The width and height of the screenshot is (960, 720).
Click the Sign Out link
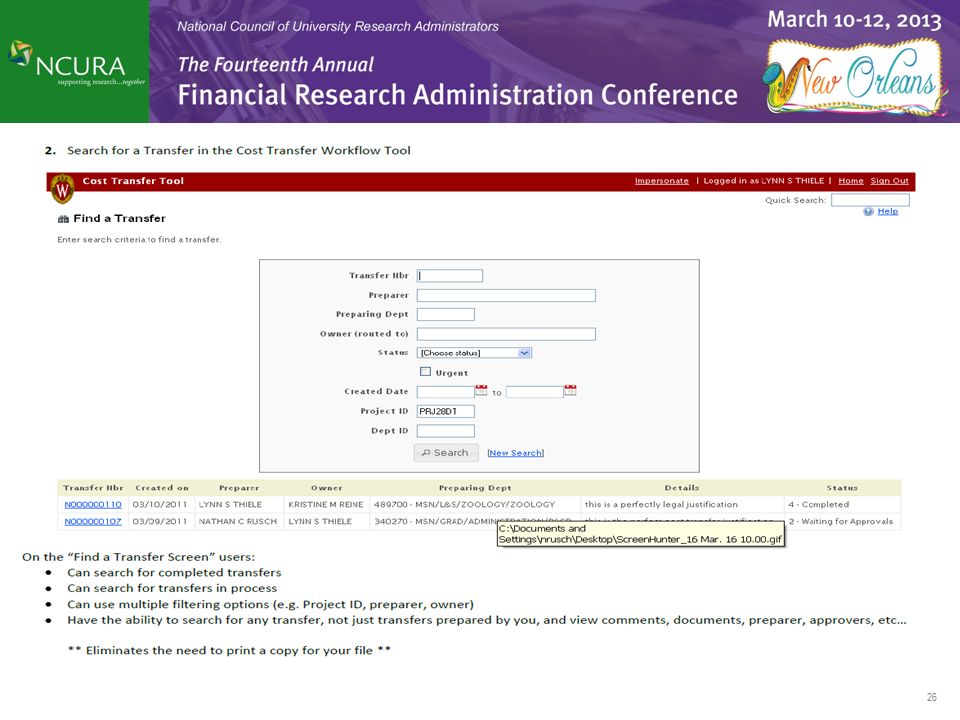[889, 181]
